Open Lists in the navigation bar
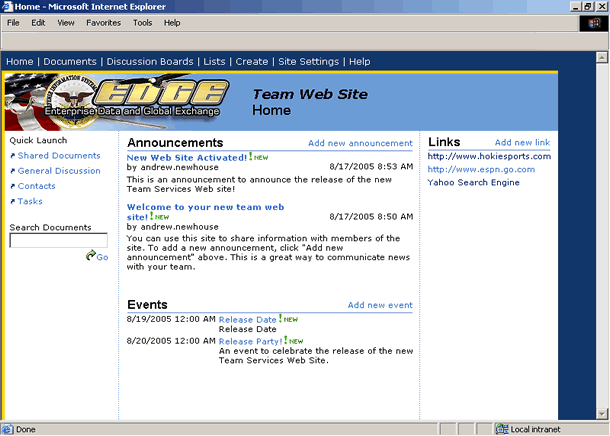 (214, 61)
